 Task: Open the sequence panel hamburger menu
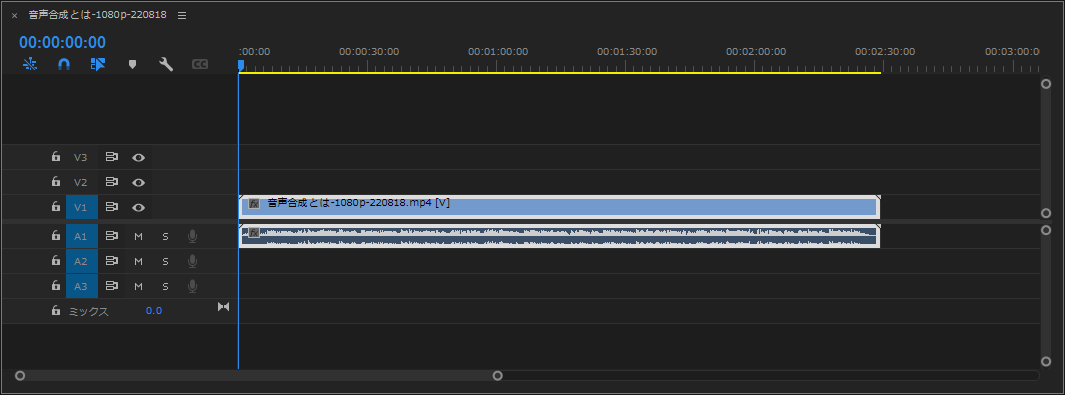(181, 15)
